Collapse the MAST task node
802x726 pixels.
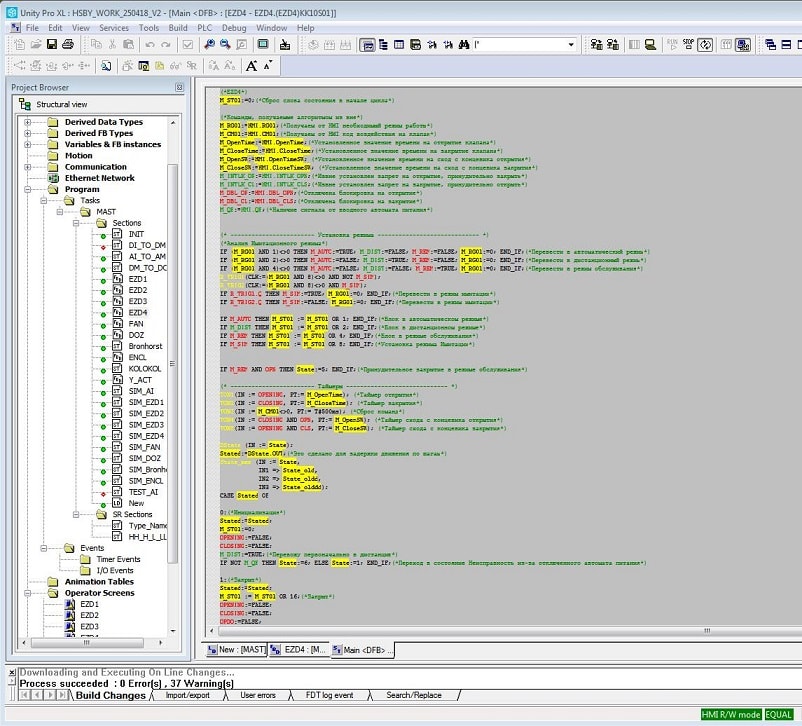pos(60,212)
